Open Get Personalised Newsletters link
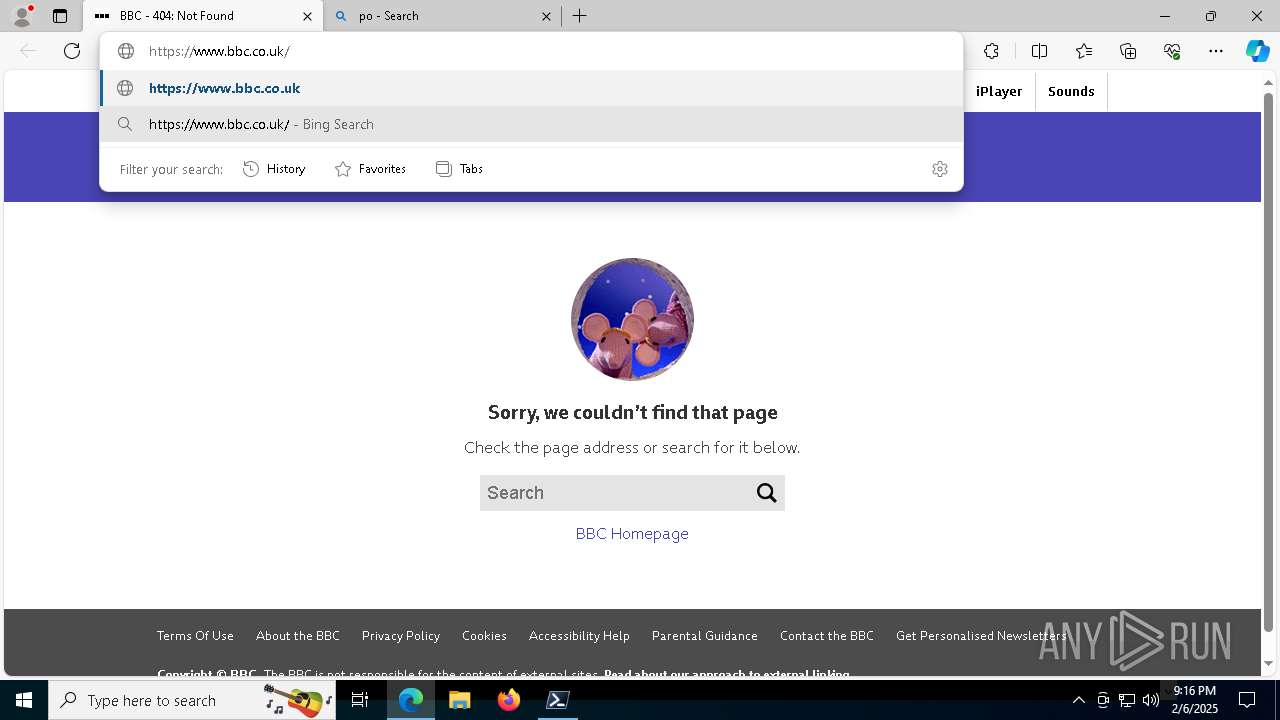The image size is (1280, 720). (981, 636)
